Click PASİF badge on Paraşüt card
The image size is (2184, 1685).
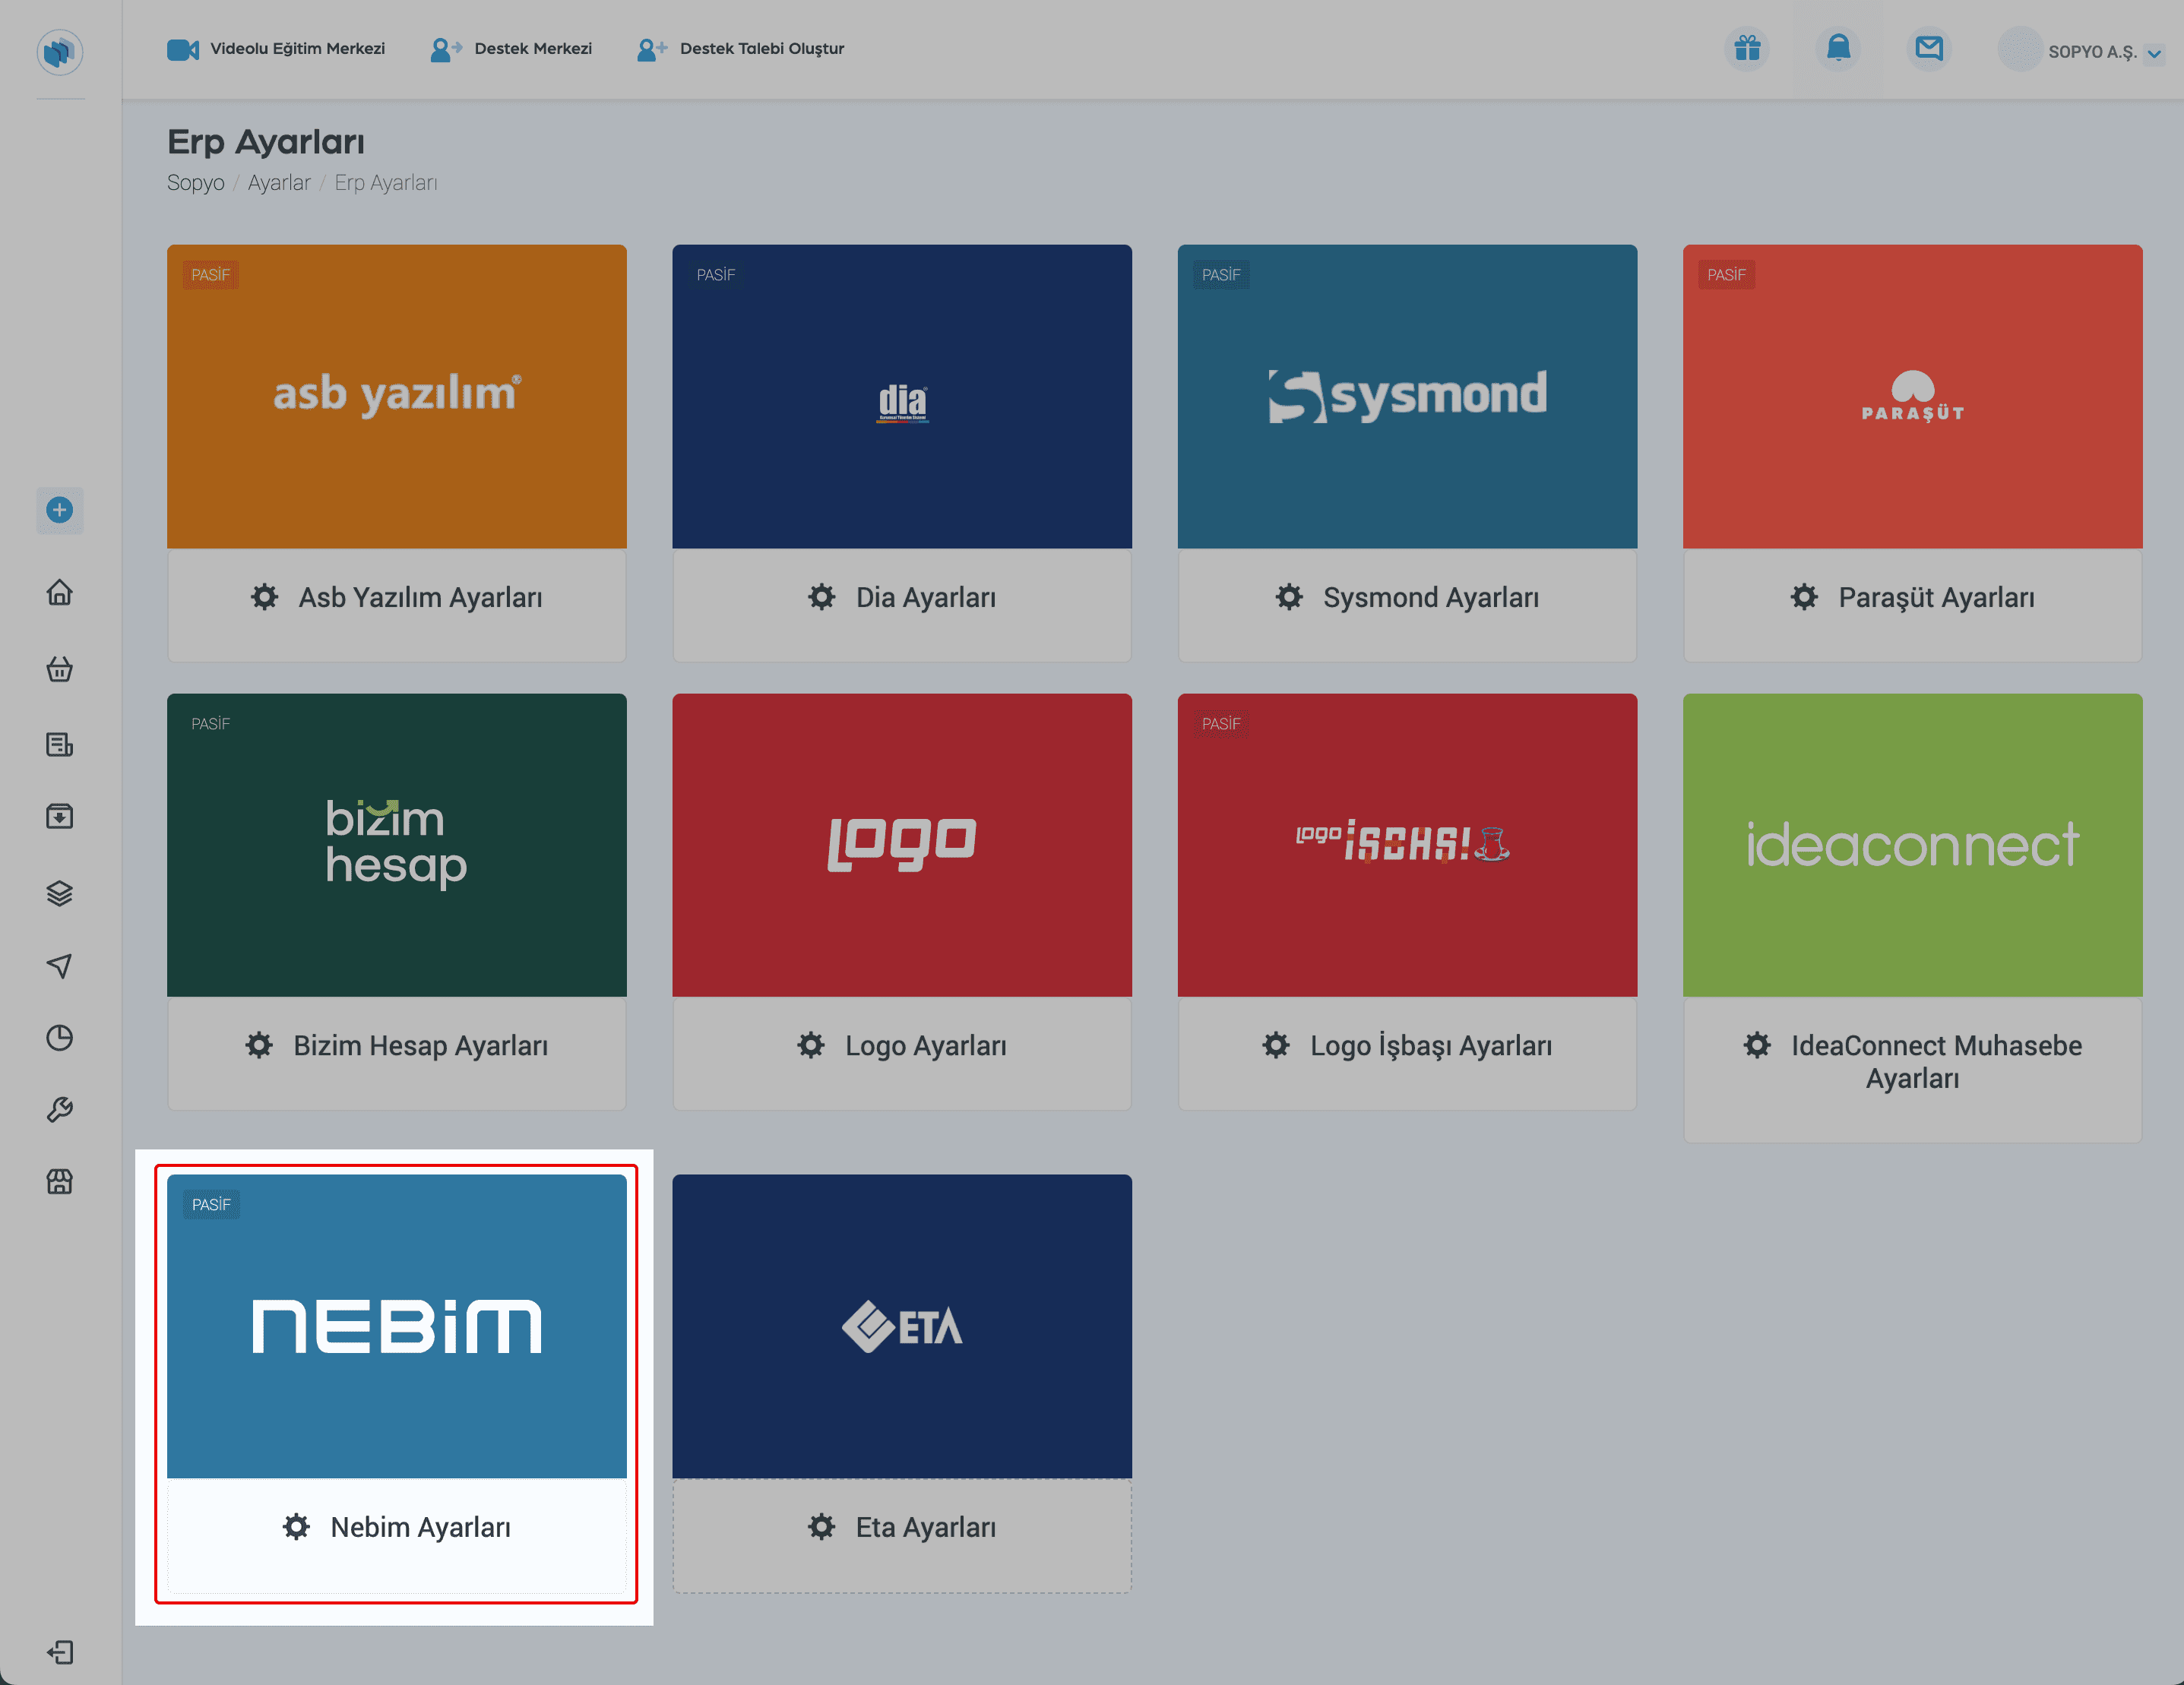click(x=1726, y=275)
